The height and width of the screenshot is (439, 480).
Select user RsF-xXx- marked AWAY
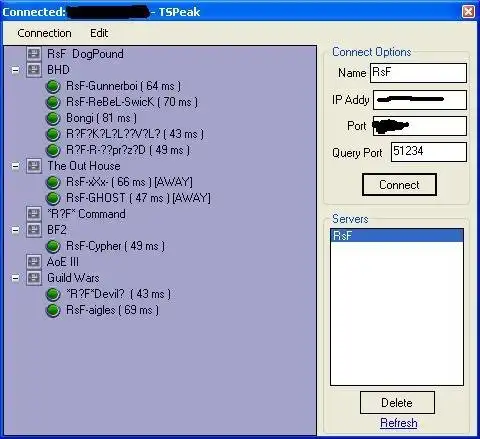point(129,182)
